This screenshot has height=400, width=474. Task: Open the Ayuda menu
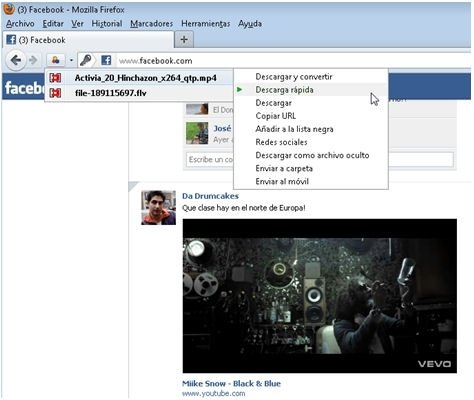[x=250, y=24]
